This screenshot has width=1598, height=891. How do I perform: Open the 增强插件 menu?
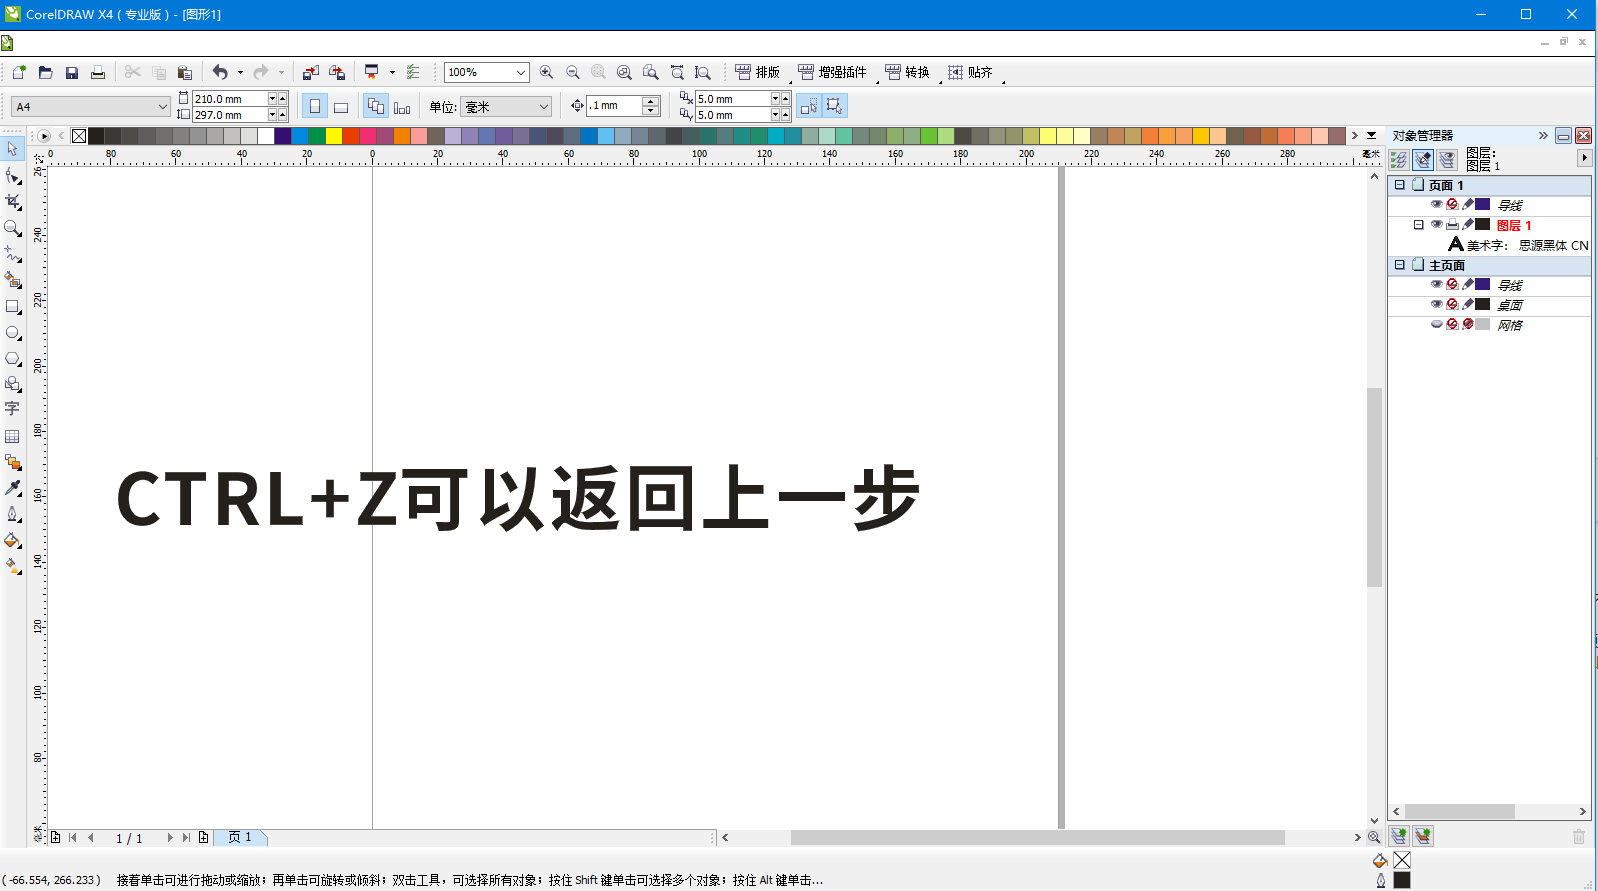point(832,72)
